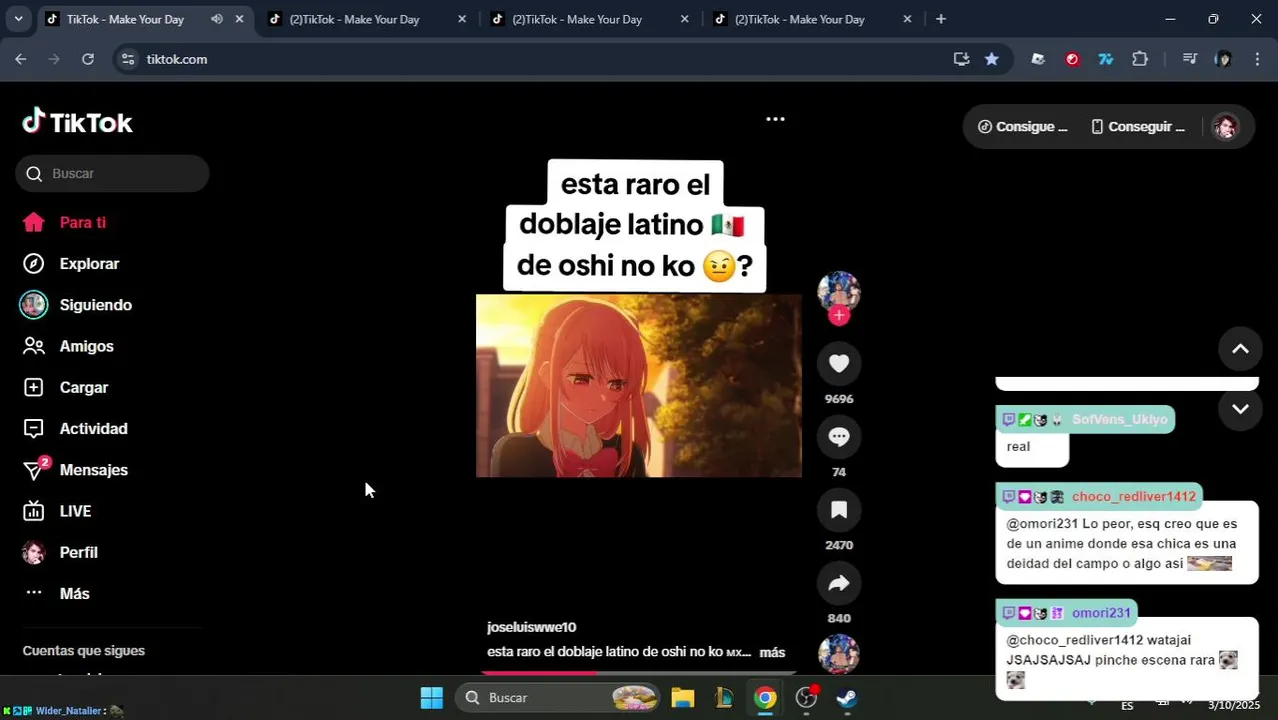The width and height of the screenshot is (1278, 720).
Task: Click Cuentas que sigues heading
Action: [x=84, y=651]
